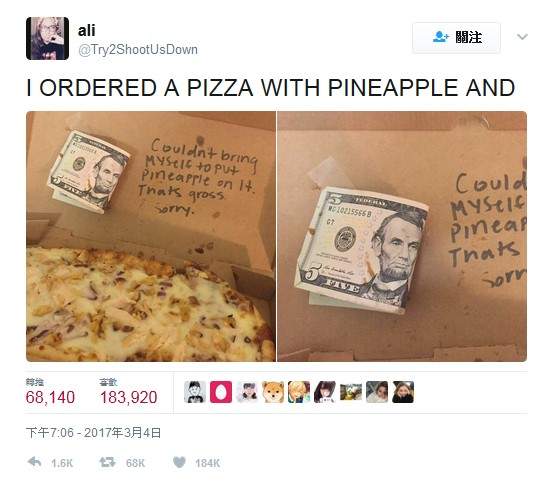Click the 1.6K reply count
548x488 pixels.
[62, 463]
